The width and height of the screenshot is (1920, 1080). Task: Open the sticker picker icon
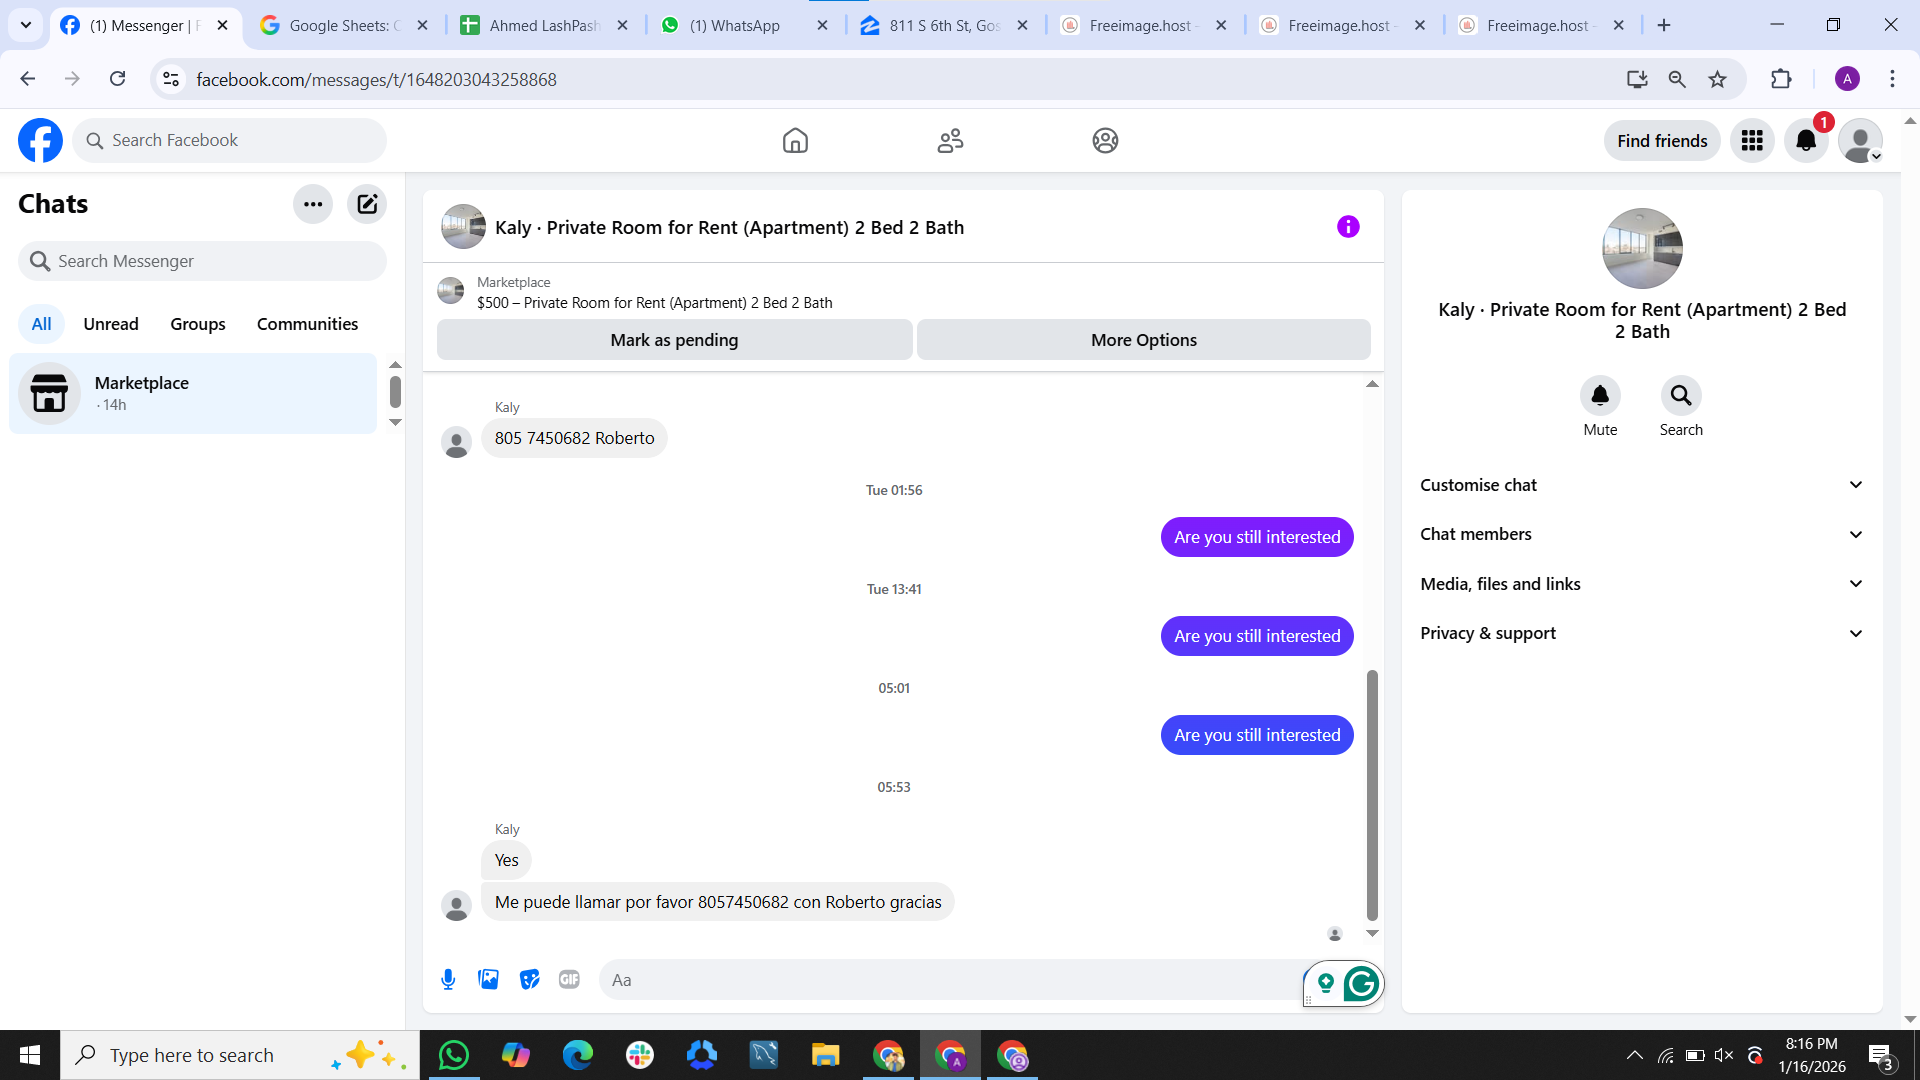(x=529, y=980)
